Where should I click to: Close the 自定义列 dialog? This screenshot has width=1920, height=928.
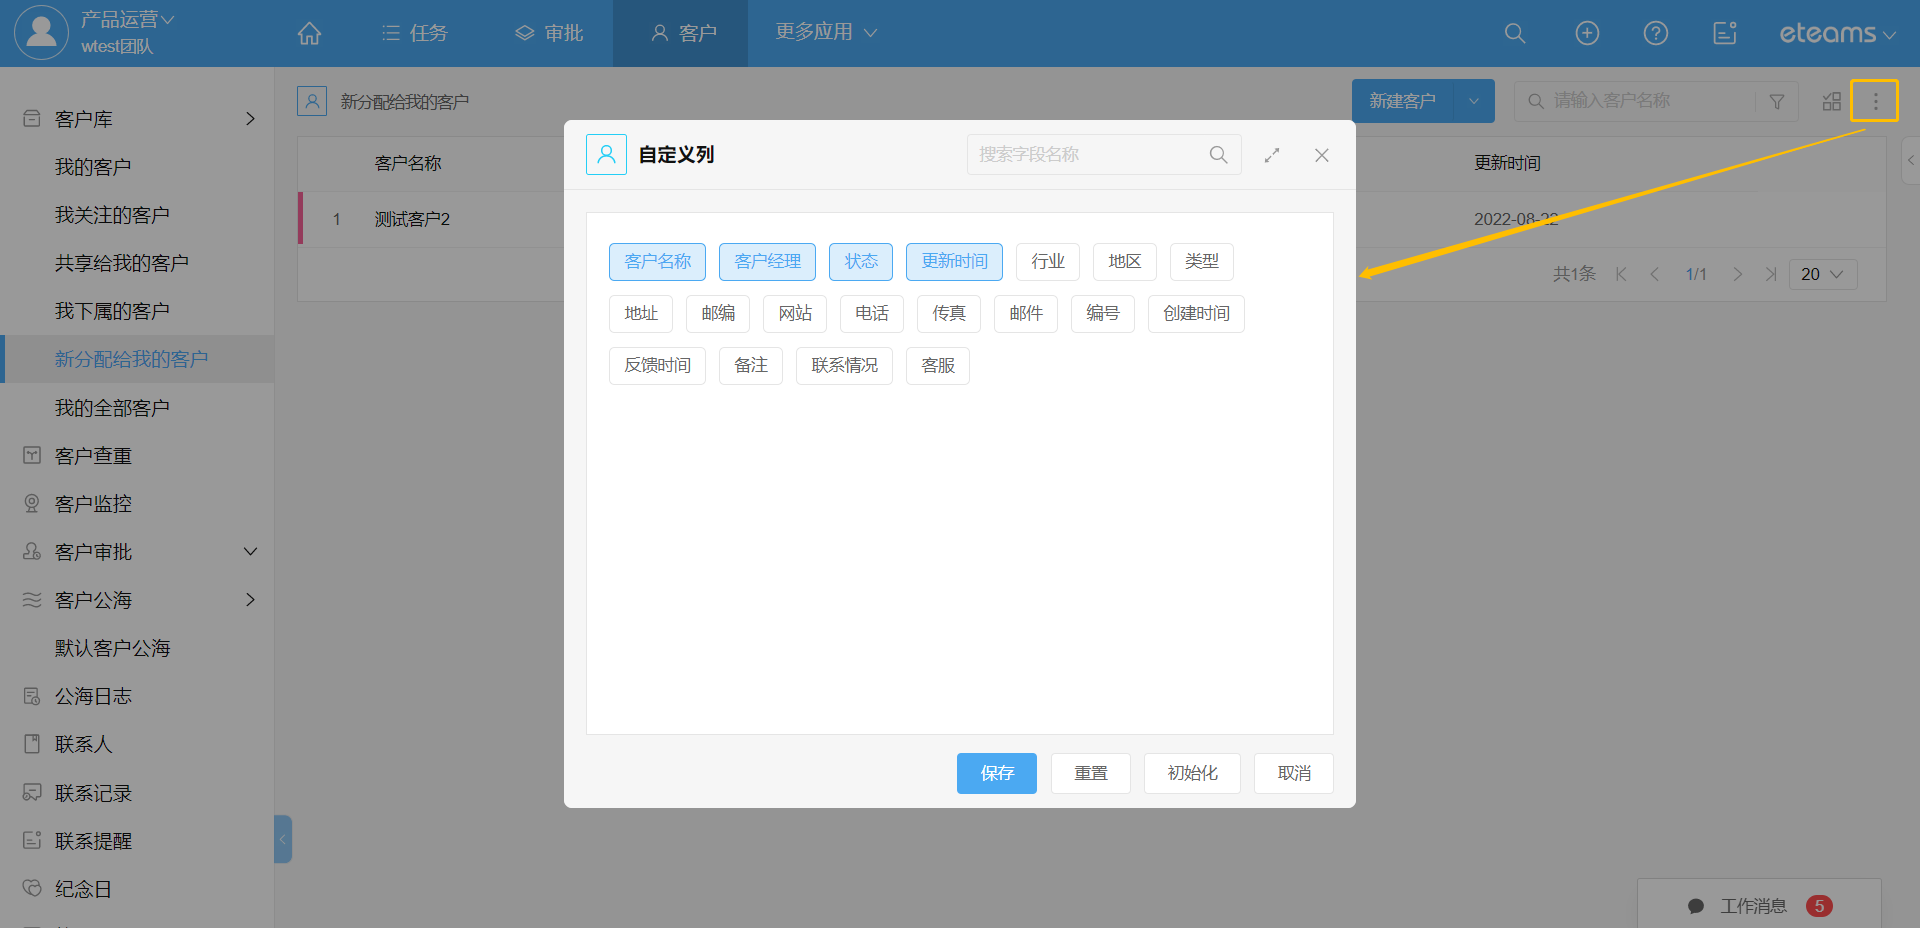pyautogui.click(x=1321, y=155)
